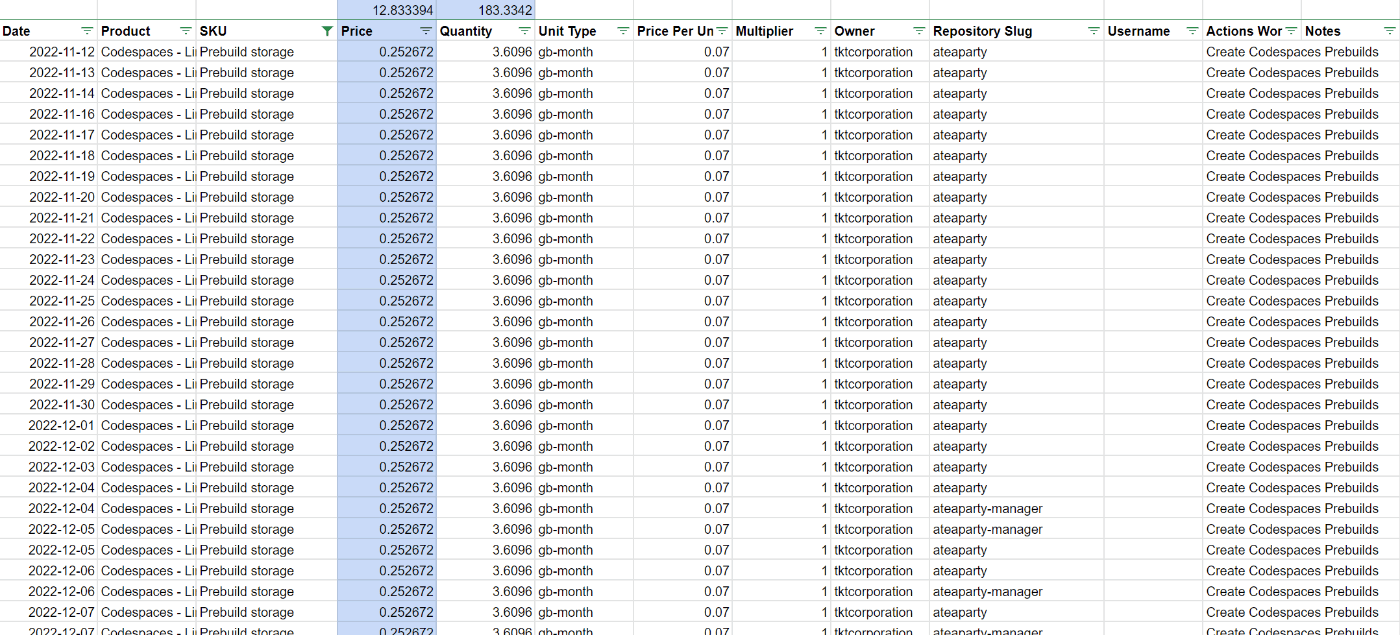Select Codespaces product cell in 2022-11-14 row
Viewport: 1400px width, 635px height.
(x=147, y=93)
